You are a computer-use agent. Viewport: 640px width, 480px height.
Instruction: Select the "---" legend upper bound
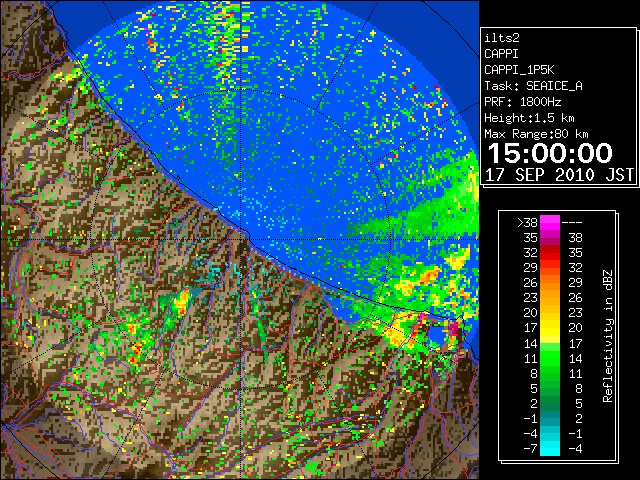pyautogui.click(x=572, y=222)
